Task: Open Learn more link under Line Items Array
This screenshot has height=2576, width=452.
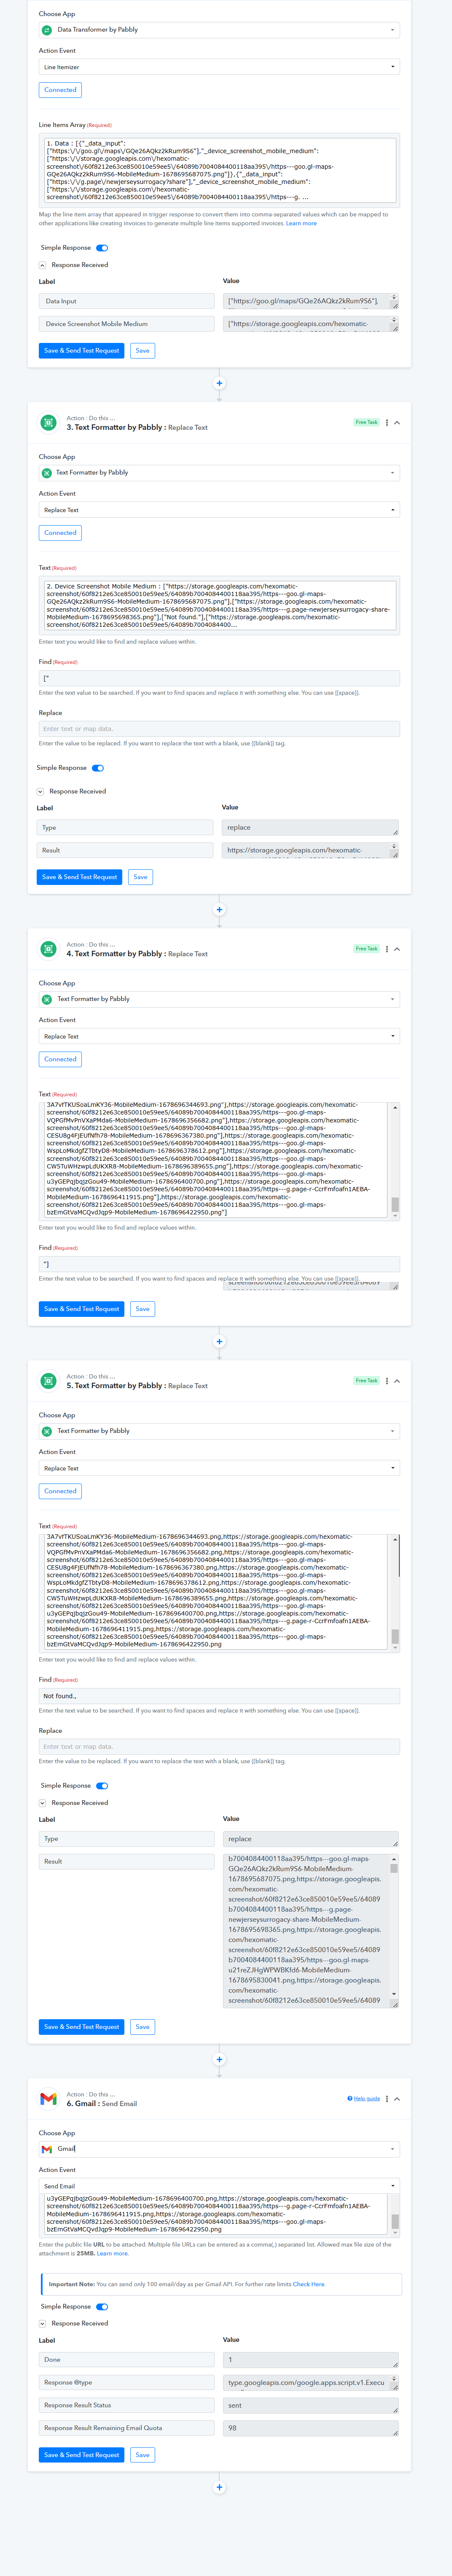Action: click(x=301, y=224)
